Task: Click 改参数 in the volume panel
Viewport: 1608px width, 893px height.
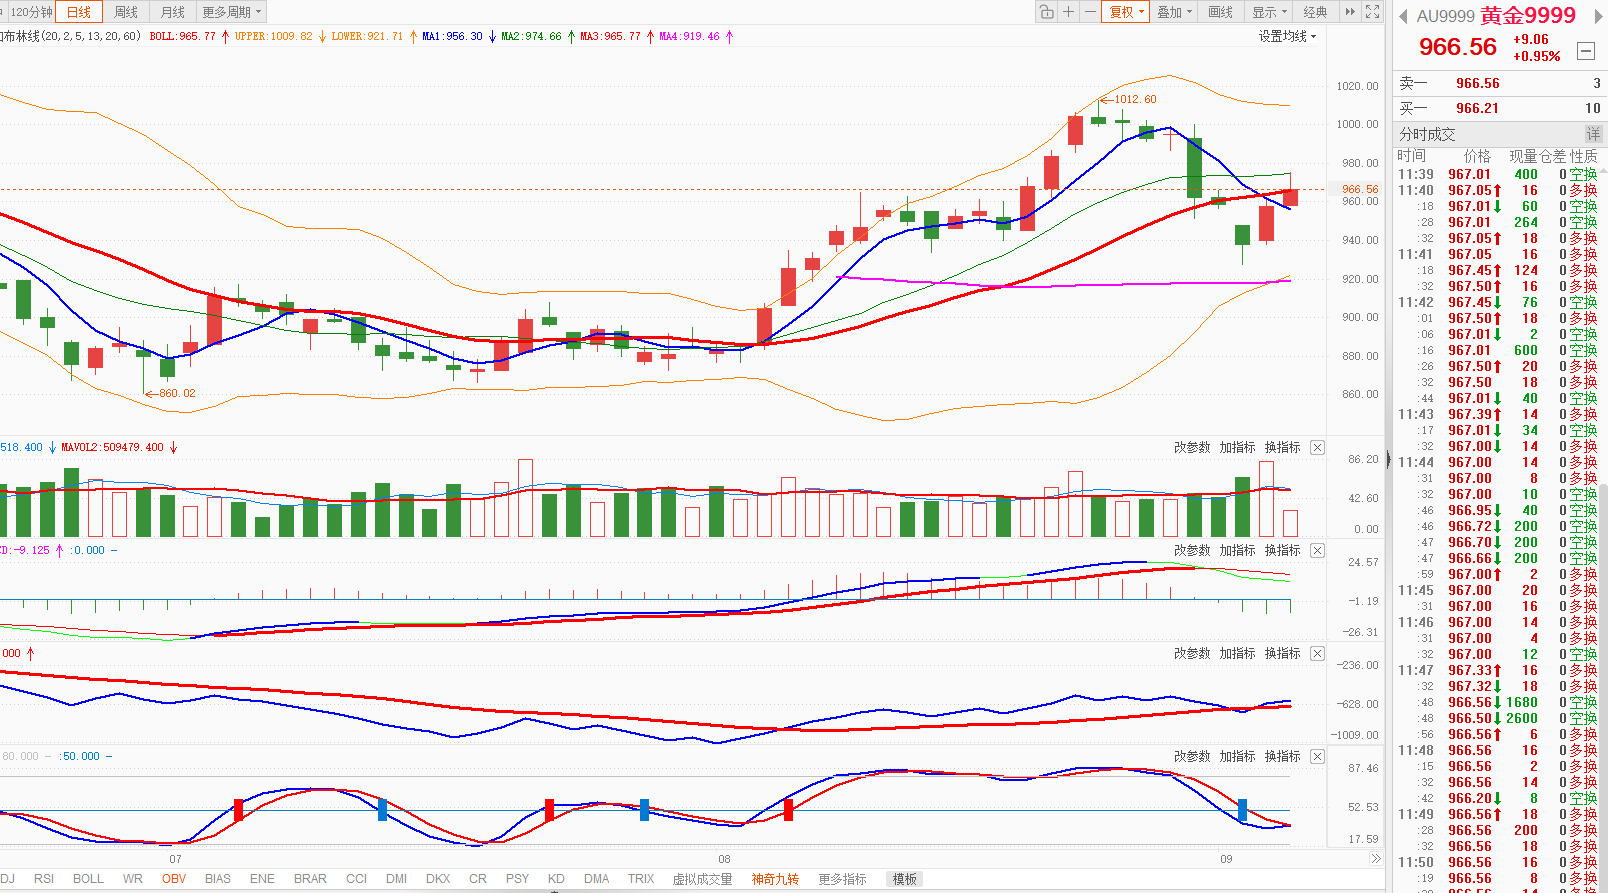Action: pyautogui.click(x=1192, y=447)
